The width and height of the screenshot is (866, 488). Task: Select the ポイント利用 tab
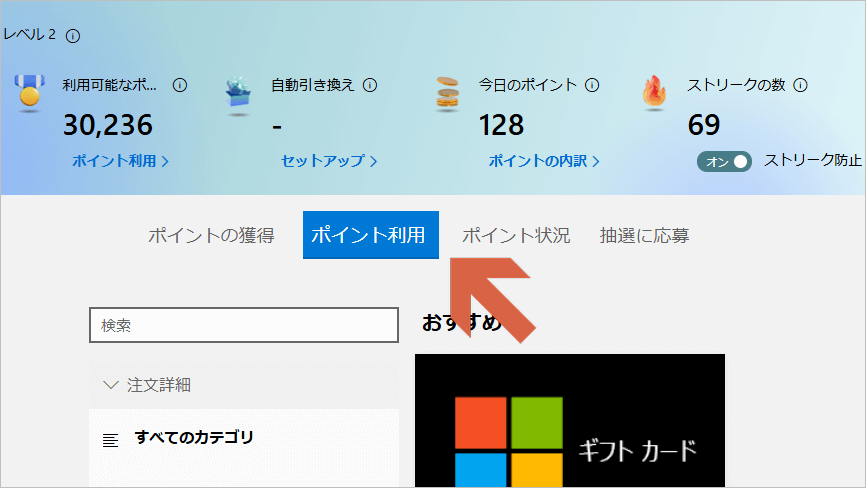(x=371, y=235)
